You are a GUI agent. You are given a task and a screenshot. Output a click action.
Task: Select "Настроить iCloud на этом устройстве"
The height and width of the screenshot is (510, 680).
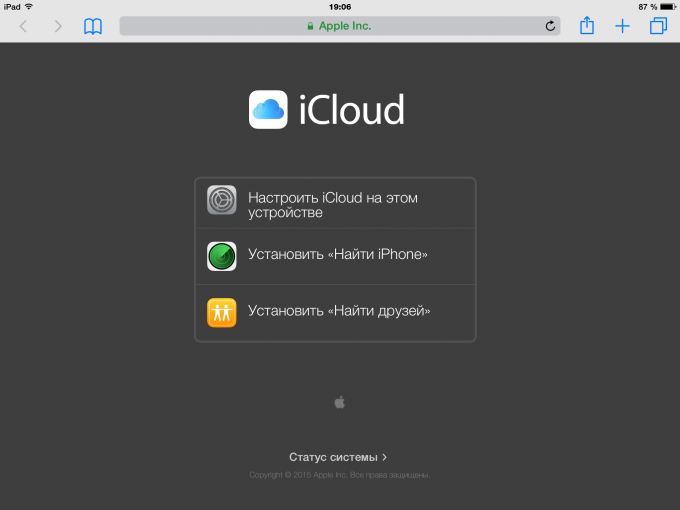coord(335,203)
